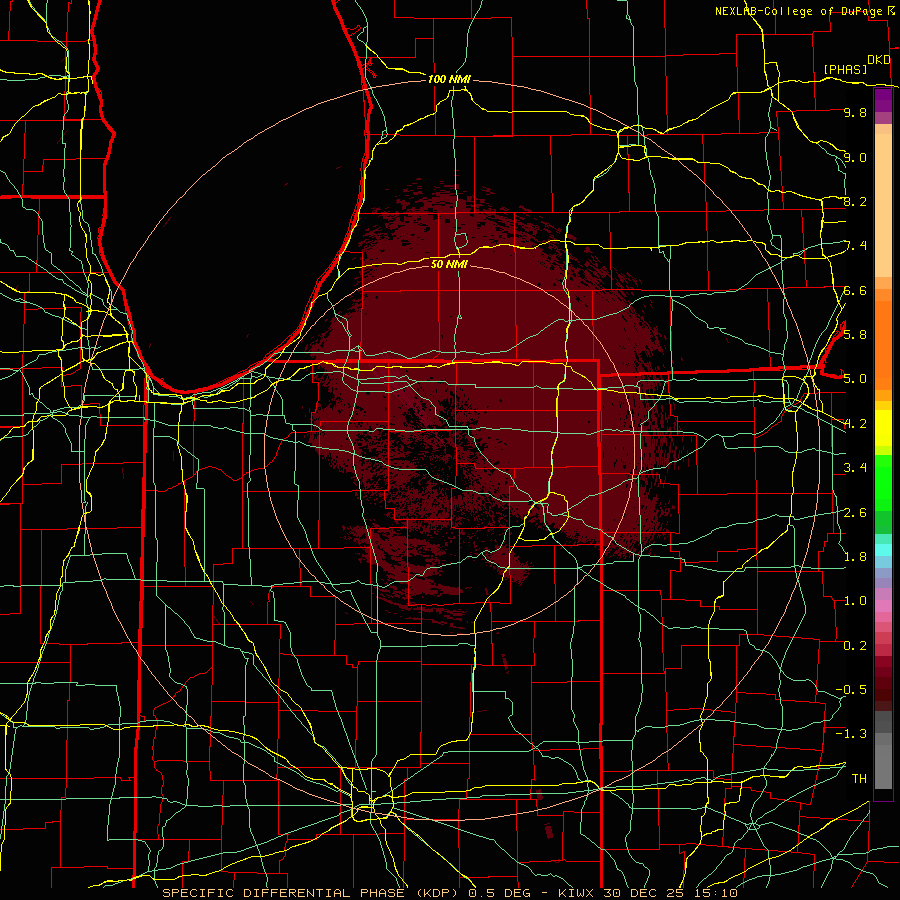Screen dimensions: 900x900
Task: Click the 3.4 value on the scale
Action: coord(855,467)
